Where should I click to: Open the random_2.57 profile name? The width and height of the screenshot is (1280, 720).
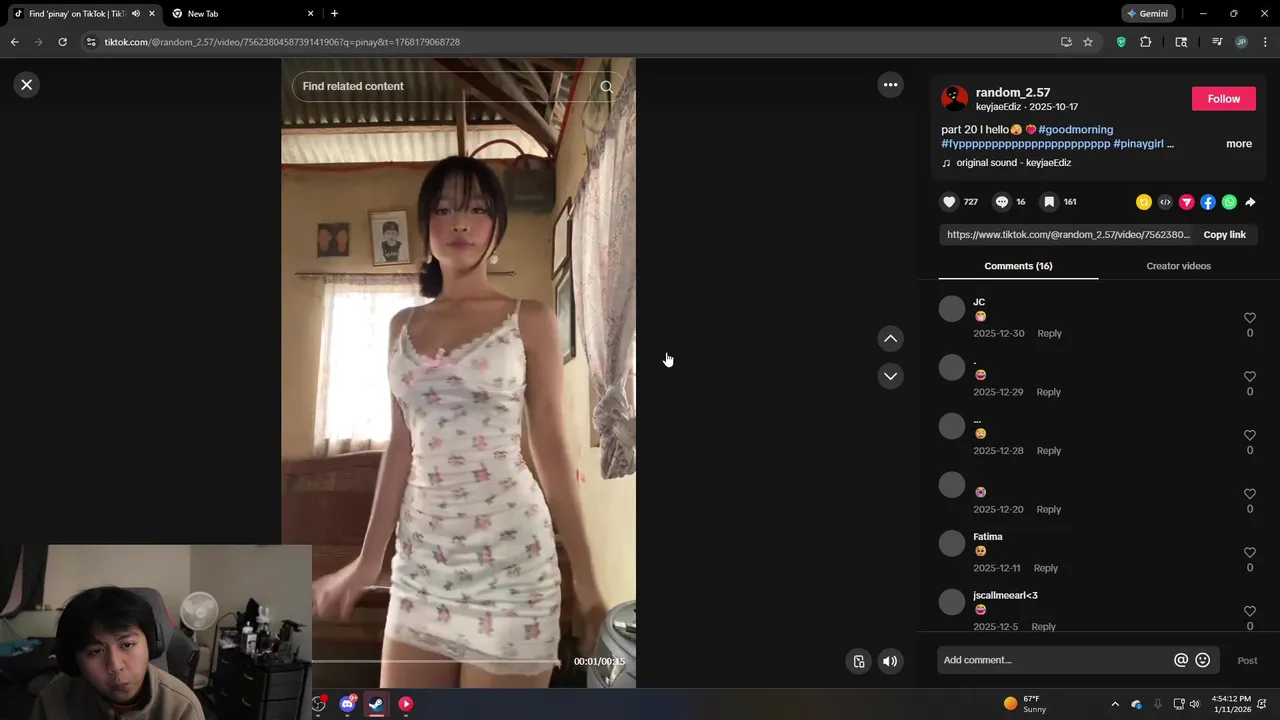click(x=1013, y=92)
